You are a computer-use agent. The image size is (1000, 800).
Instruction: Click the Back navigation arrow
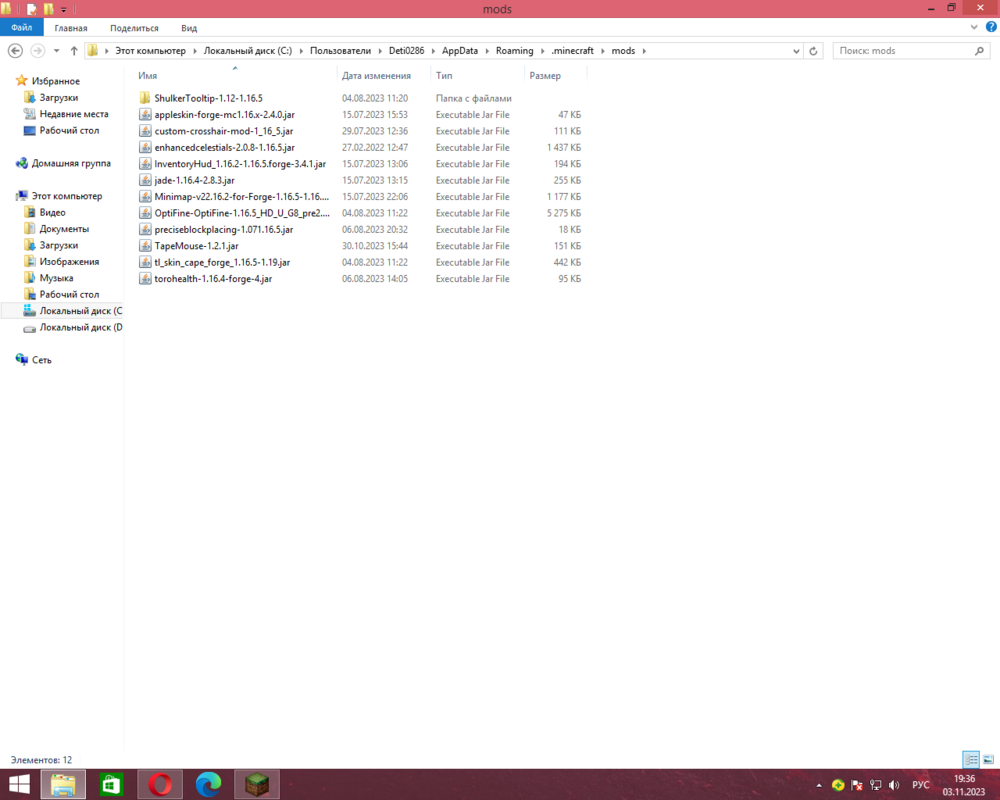[15, 50]
